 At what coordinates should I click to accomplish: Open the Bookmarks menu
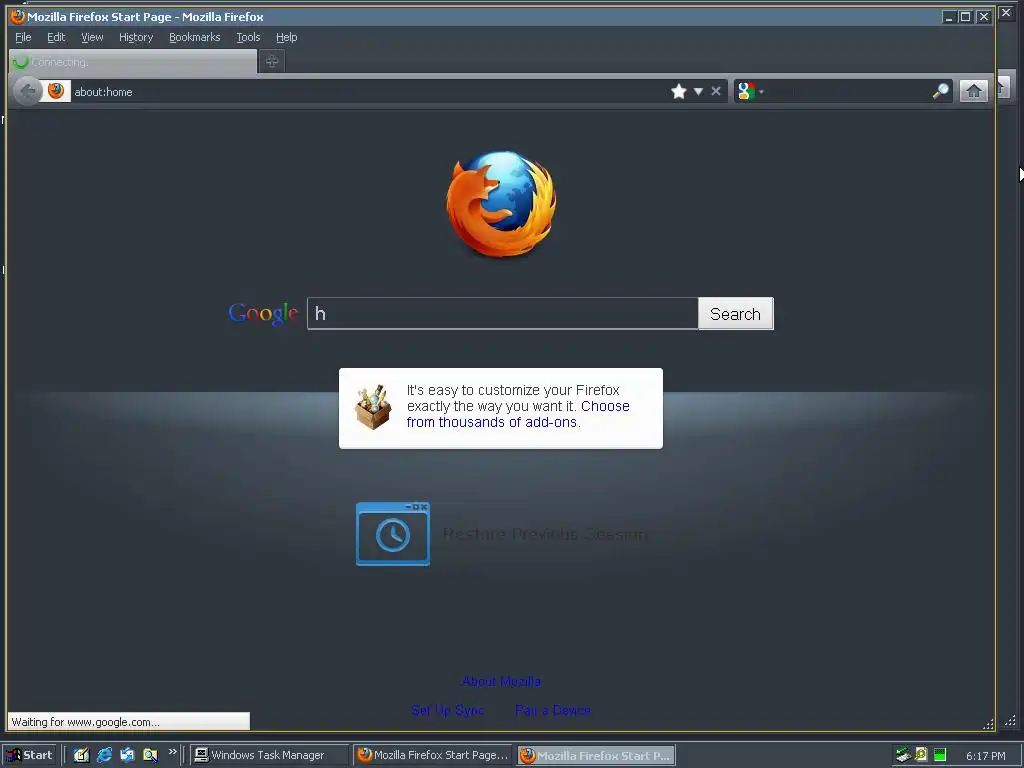(x=195, y=37)
